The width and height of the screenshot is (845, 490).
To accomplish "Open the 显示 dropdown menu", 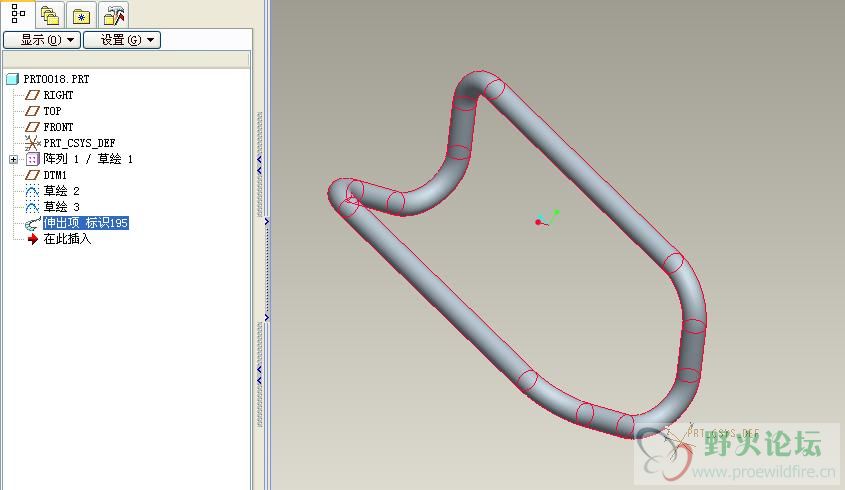I will (x=42, y=40).
